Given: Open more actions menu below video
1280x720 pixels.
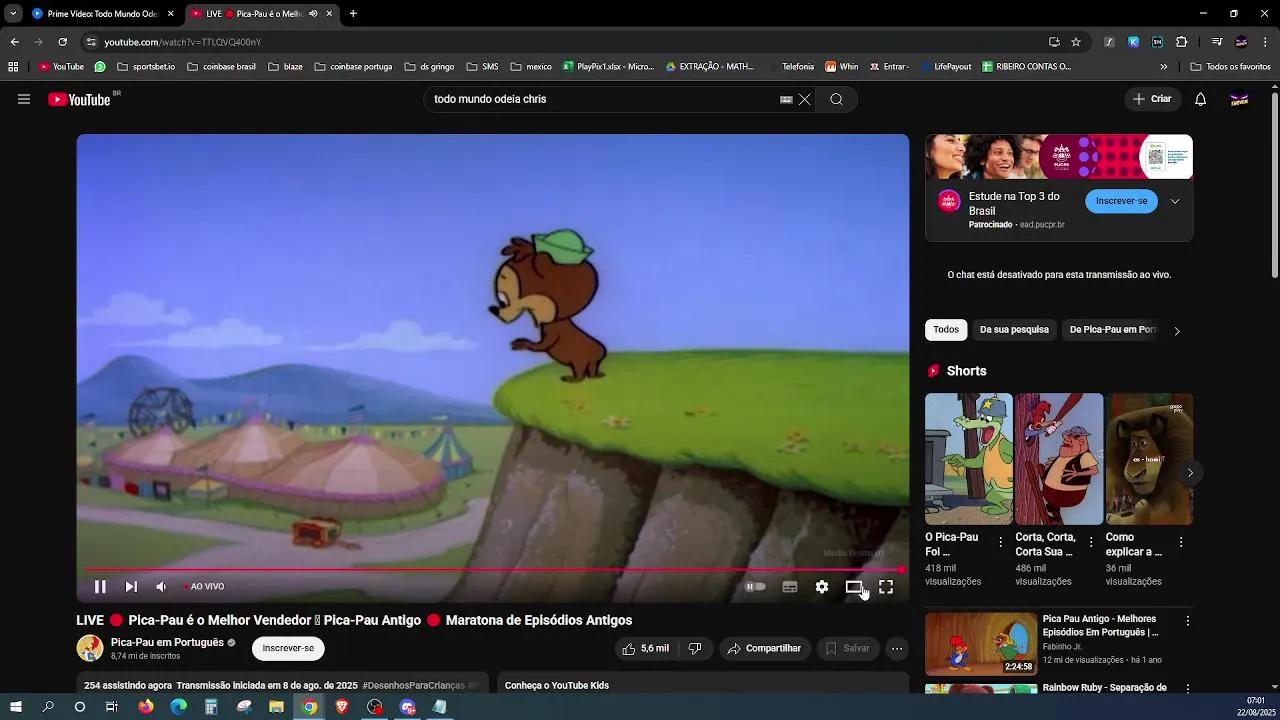Looking at the screenshot, I should (897, 648).
